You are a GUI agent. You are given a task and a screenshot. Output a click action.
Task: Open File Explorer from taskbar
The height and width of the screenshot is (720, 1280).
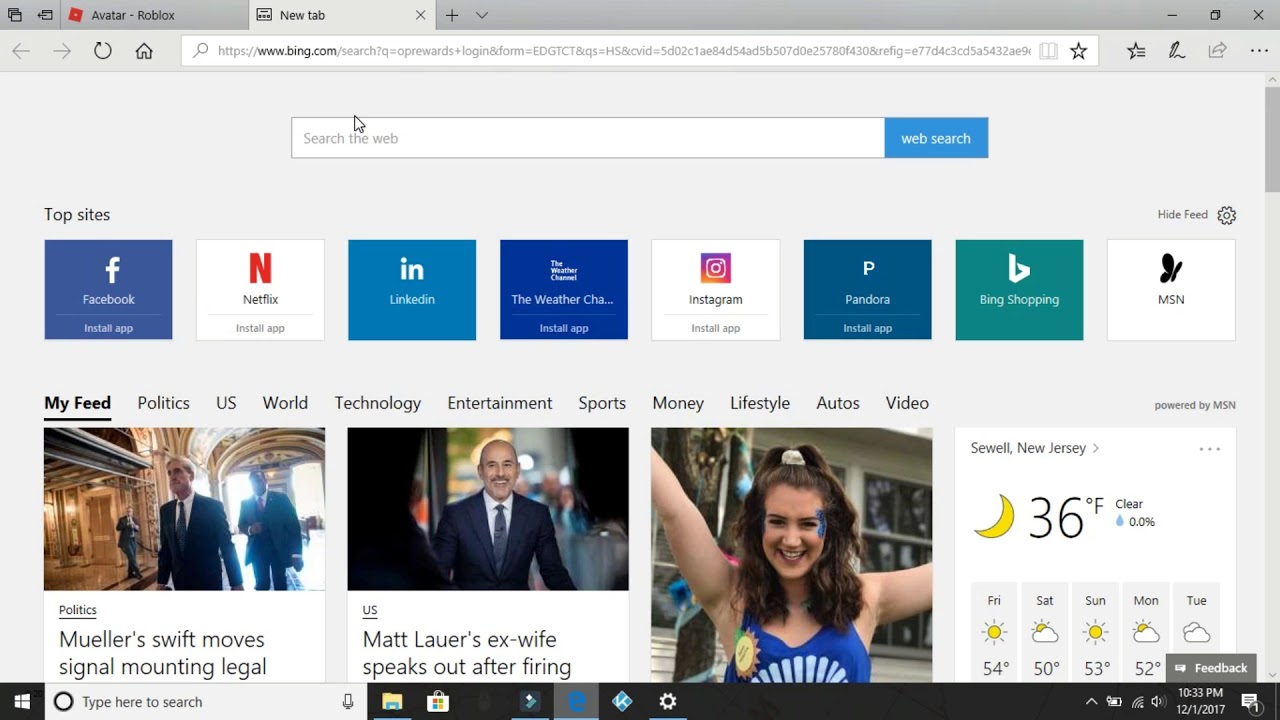(392, 702)
